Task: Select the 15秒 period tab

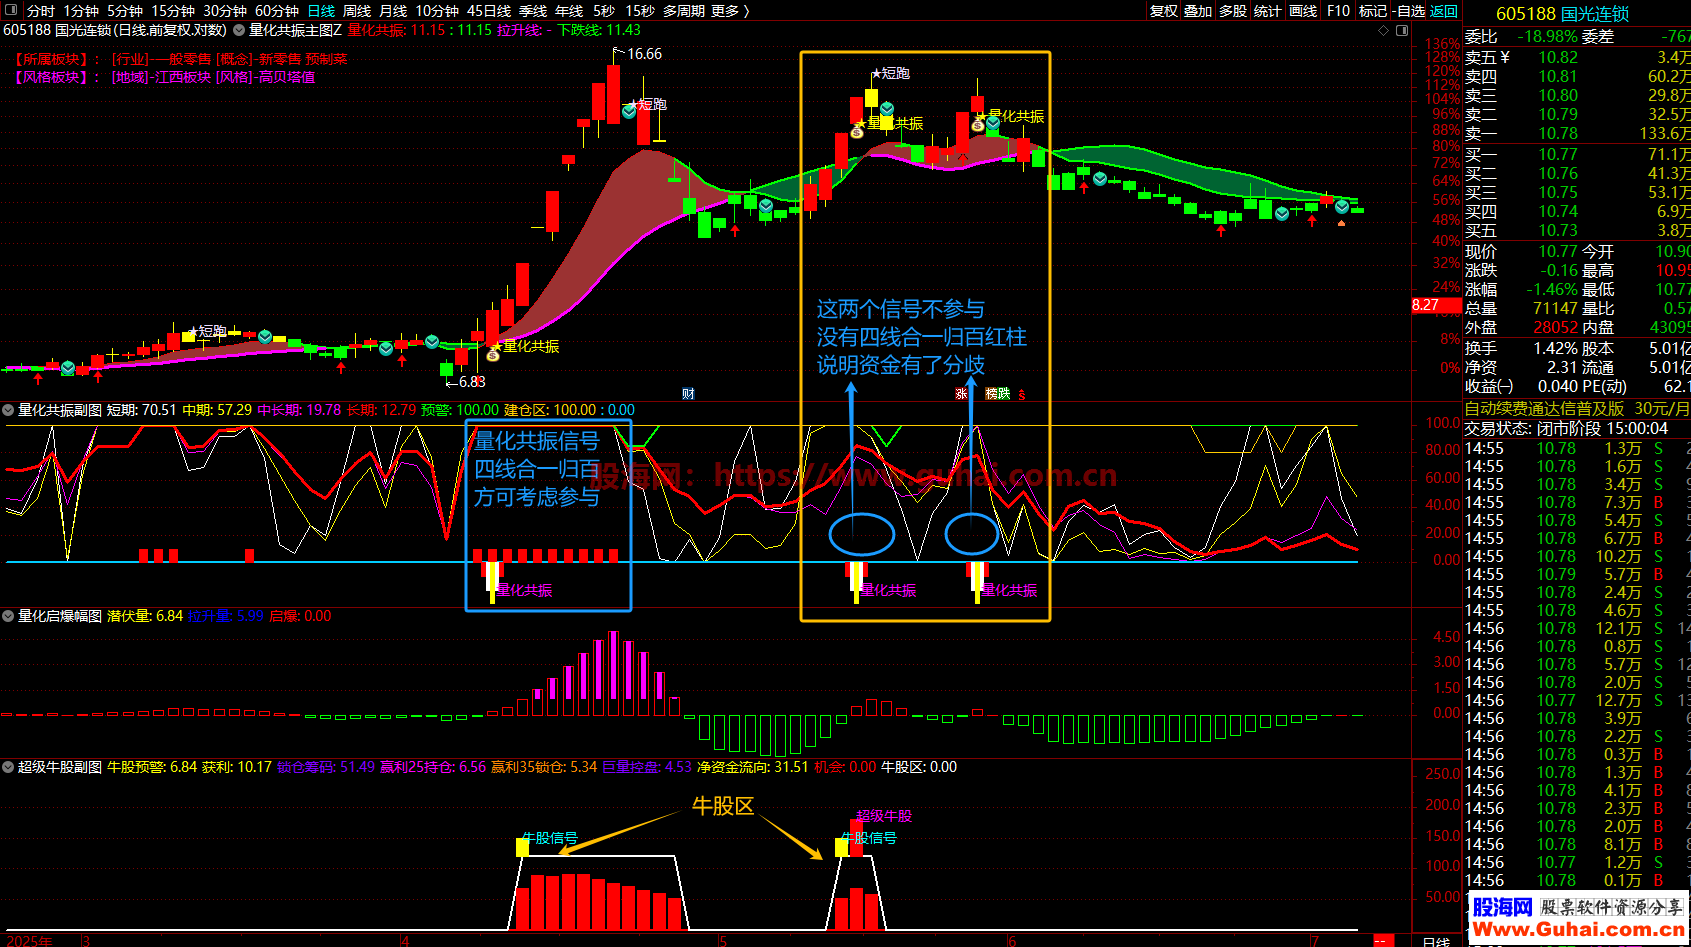Action: (x=640, y=11)
